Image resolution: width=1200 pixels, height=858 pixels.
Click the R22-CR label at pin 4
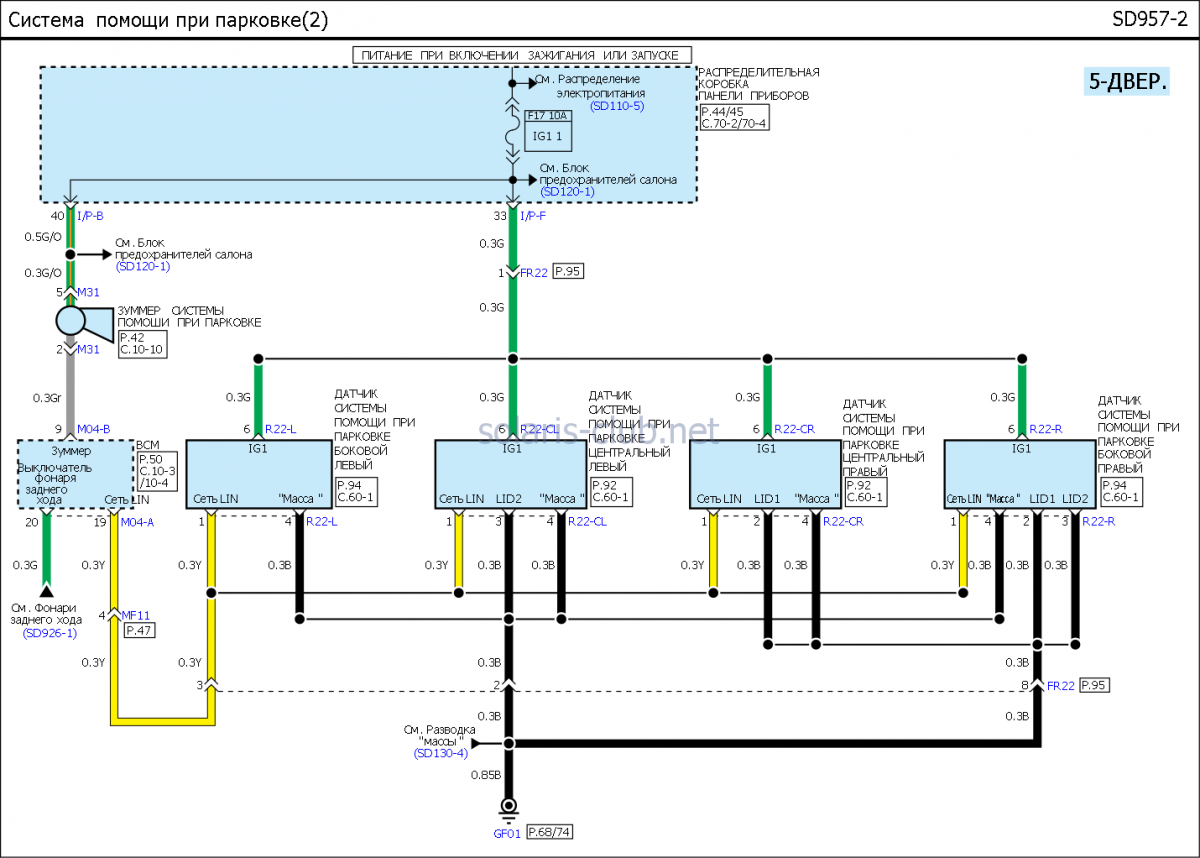(843, 521)
